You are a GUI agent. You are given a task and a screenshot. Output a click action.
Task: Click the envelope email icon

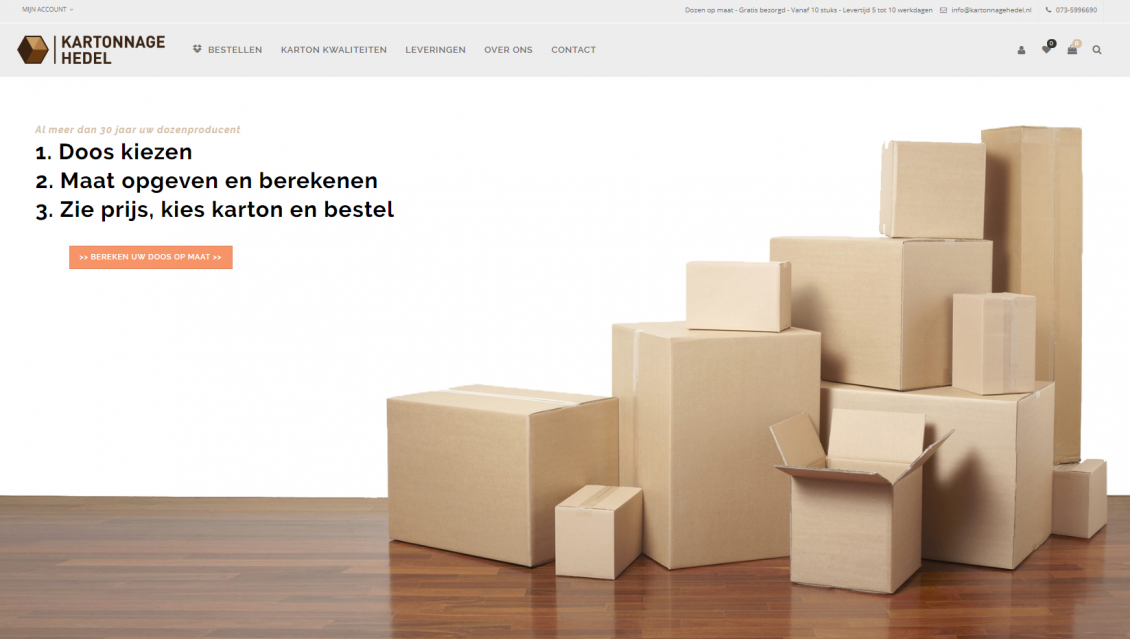click(943, 10)
